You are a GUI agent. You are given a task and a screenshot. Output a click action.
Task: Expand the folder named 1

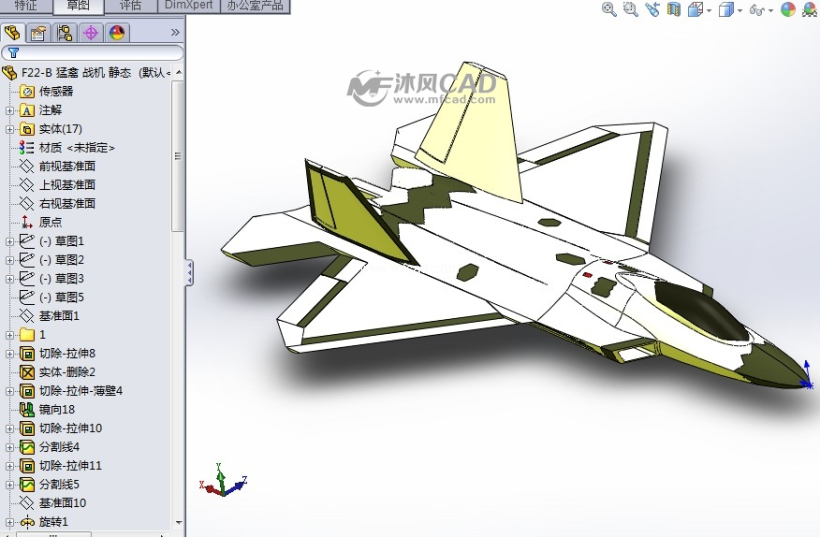coord(9,335)
